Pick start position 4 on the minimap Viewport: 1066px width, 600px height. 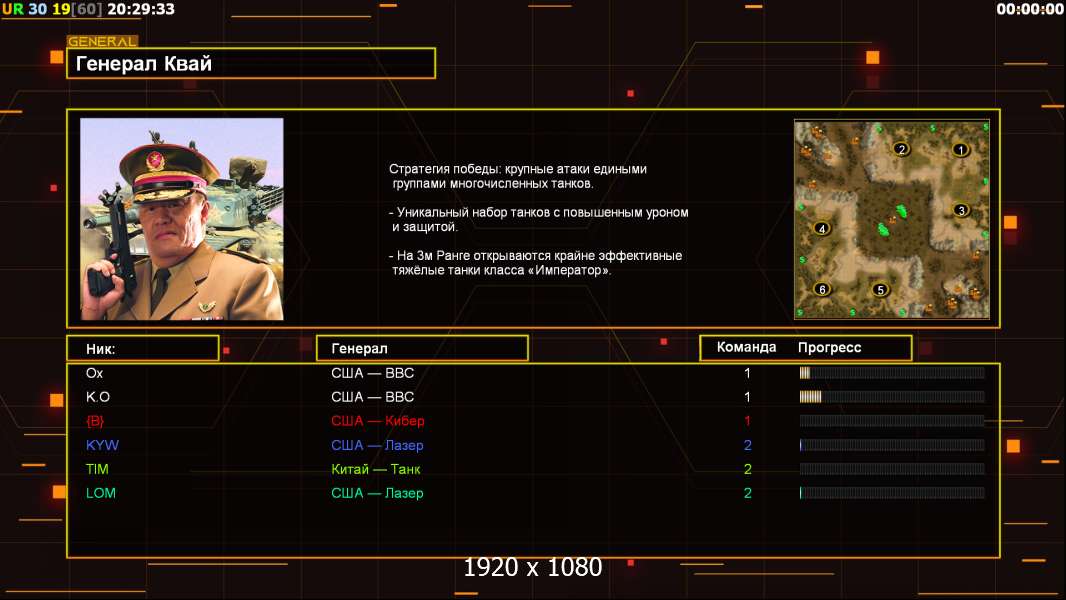(822, 228)
